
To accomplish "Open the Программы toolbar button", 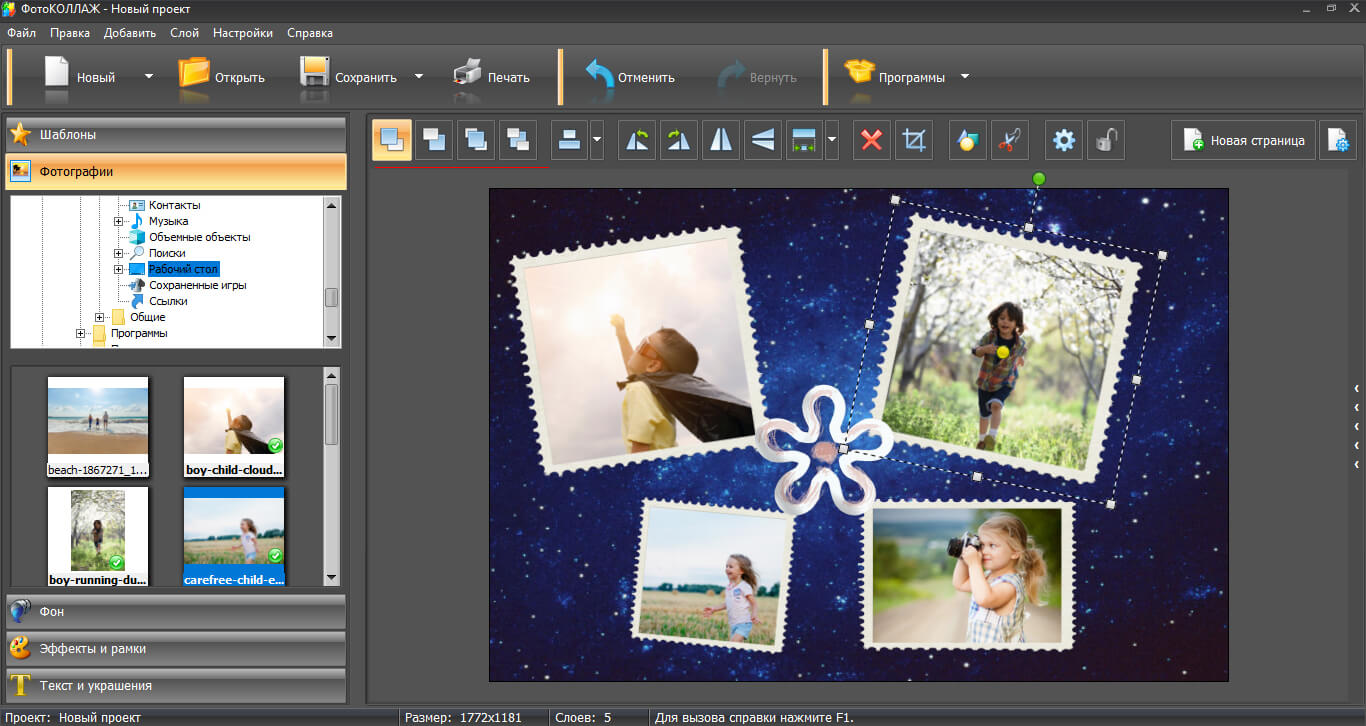I will [x=895, y=77].
